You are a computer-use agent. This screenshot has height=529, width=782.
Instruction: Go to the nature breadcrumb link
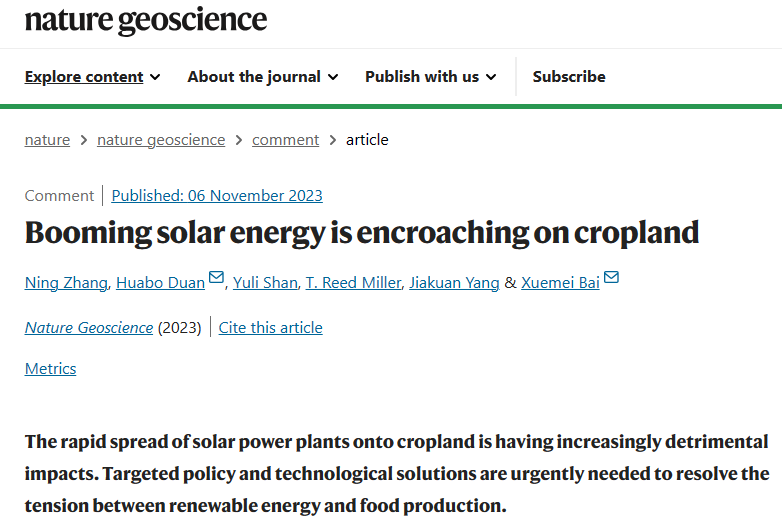click(47, 140)
